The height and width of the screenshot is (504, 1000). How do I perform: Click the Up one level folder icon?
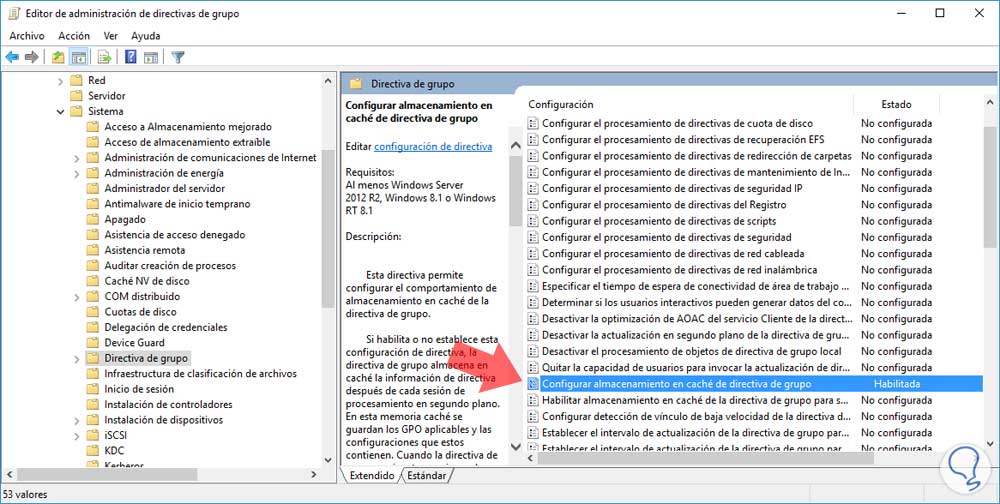coord(58,57)
